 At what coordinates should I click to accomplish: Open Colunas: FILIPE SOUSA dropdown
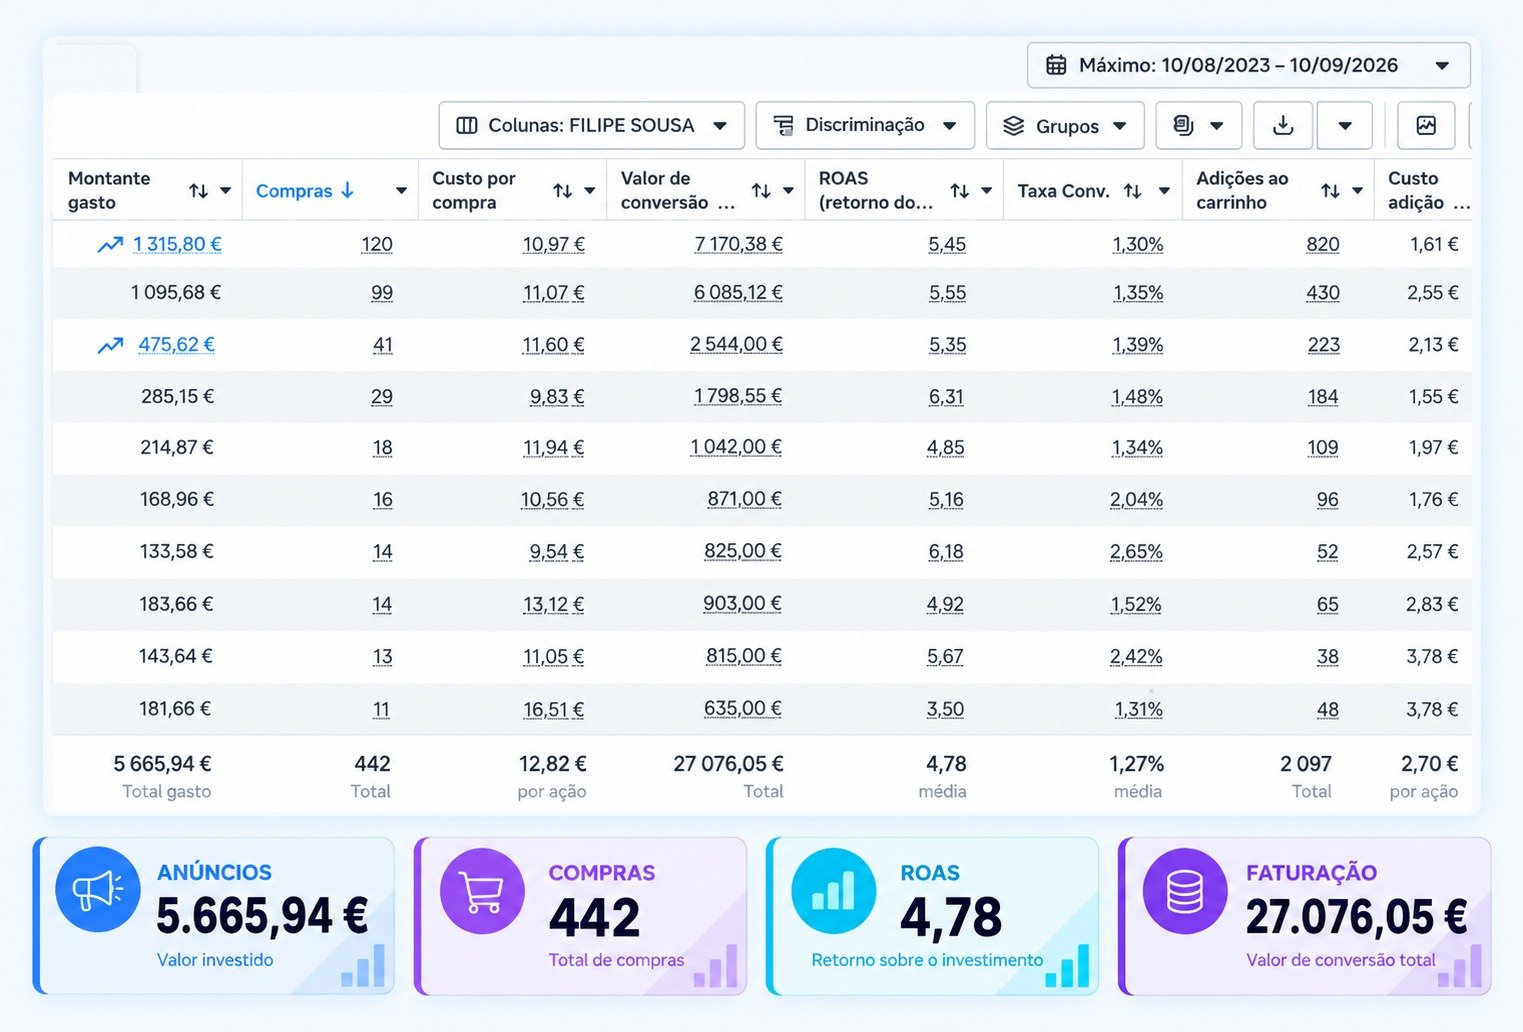[591, 126]
